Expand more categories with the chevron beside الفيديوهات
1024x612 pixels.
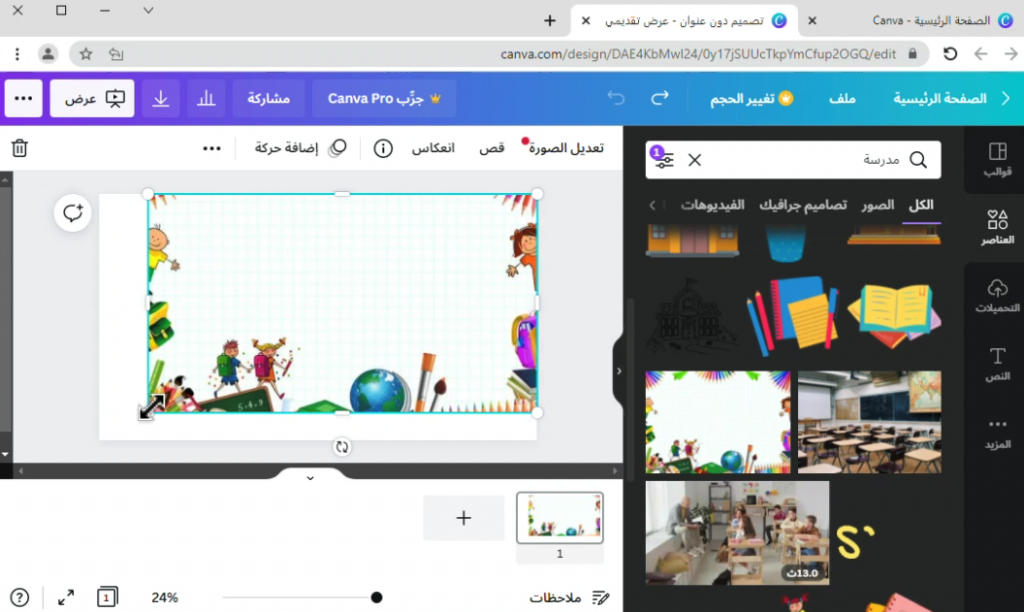coord(653,204)
